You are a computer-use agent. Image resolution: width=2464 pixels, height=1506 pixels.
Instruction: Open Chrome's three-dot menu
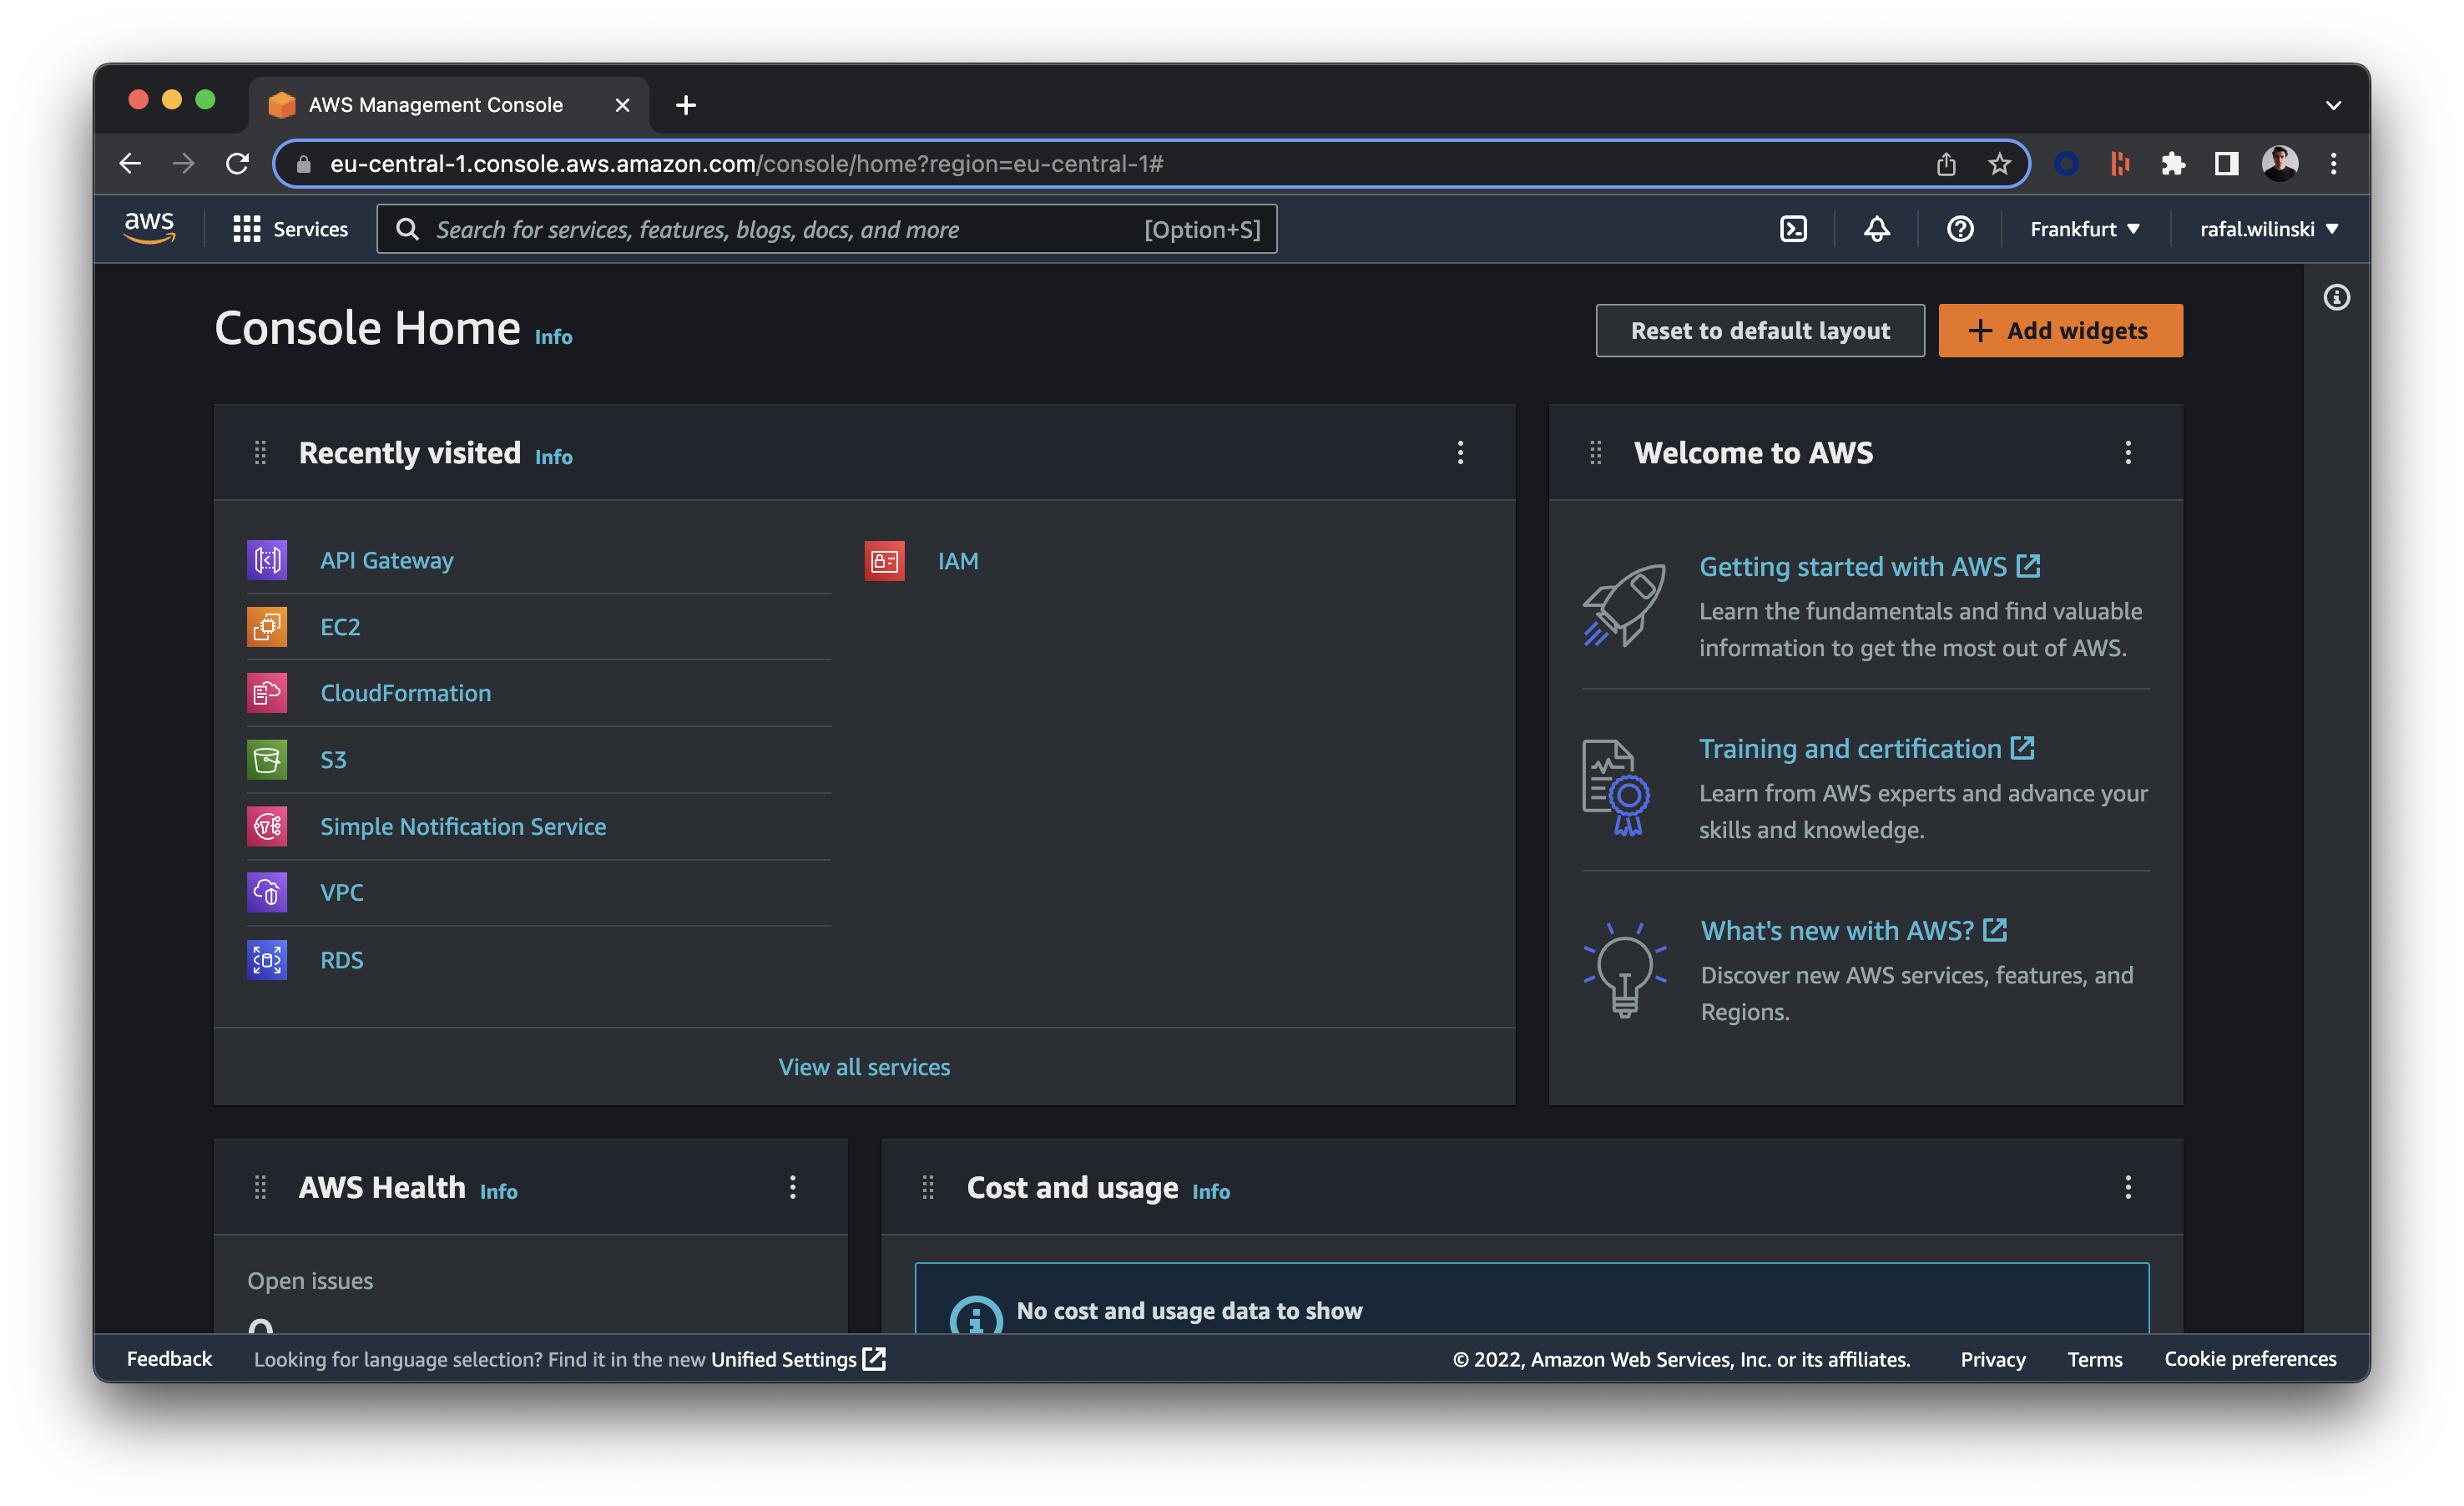2333,164
